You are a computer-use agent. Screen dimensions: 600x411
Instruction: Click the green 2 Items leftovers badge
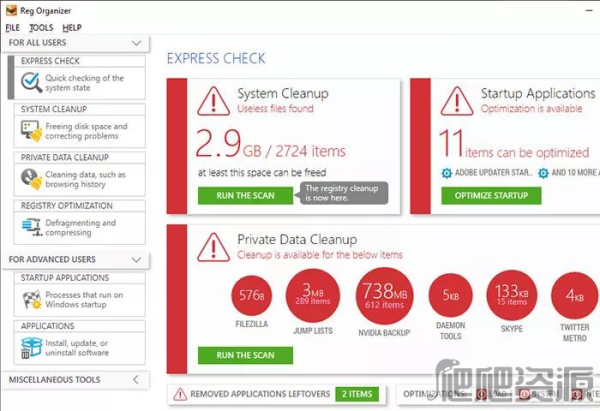[357, 394]
